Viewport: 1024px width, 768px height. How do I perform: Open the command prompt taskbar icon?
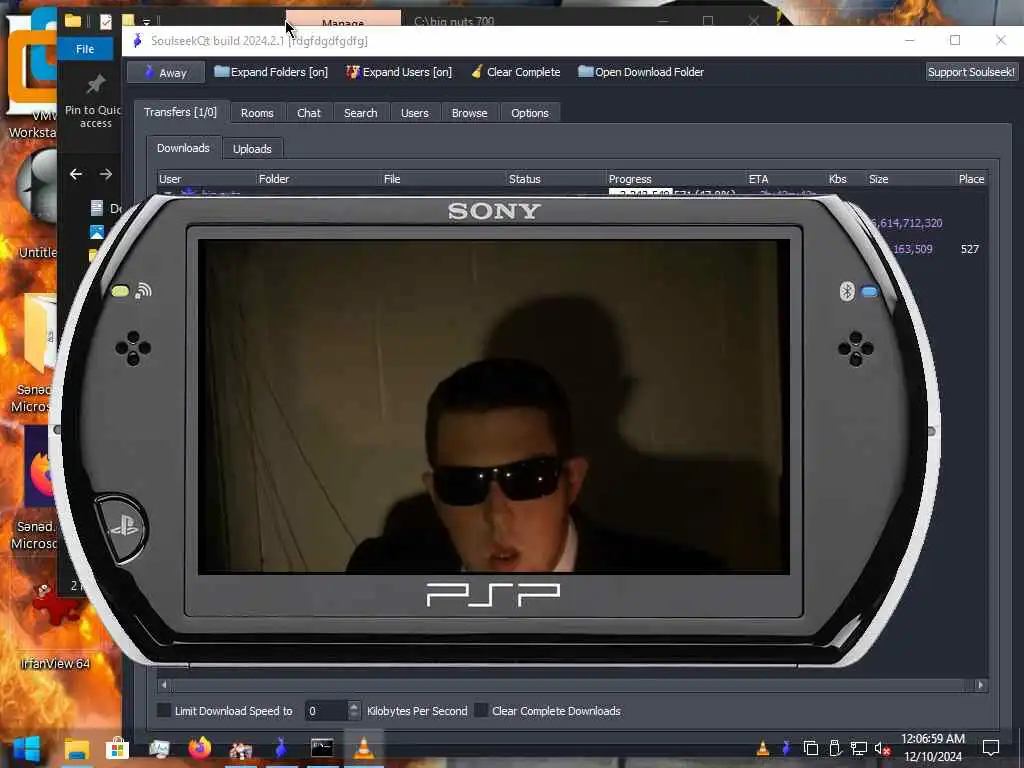coord(322,748)
